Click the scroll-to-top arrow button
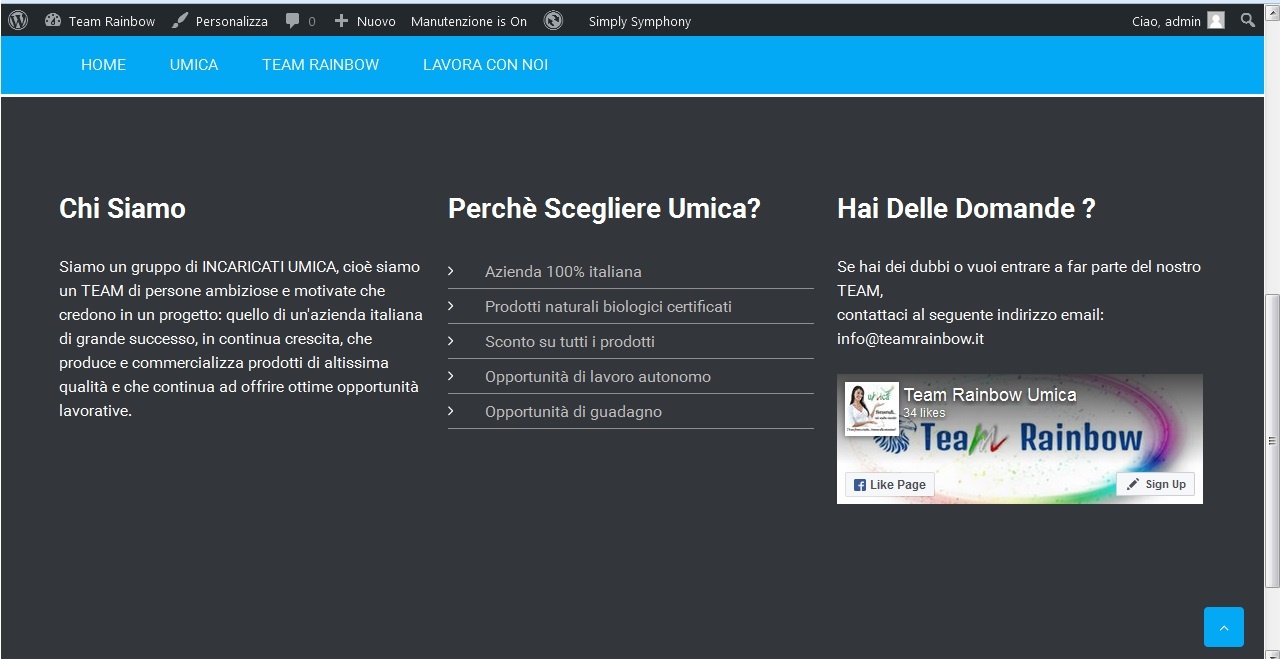Screen dimensions: 1280x659 [x=1223, y=627]
